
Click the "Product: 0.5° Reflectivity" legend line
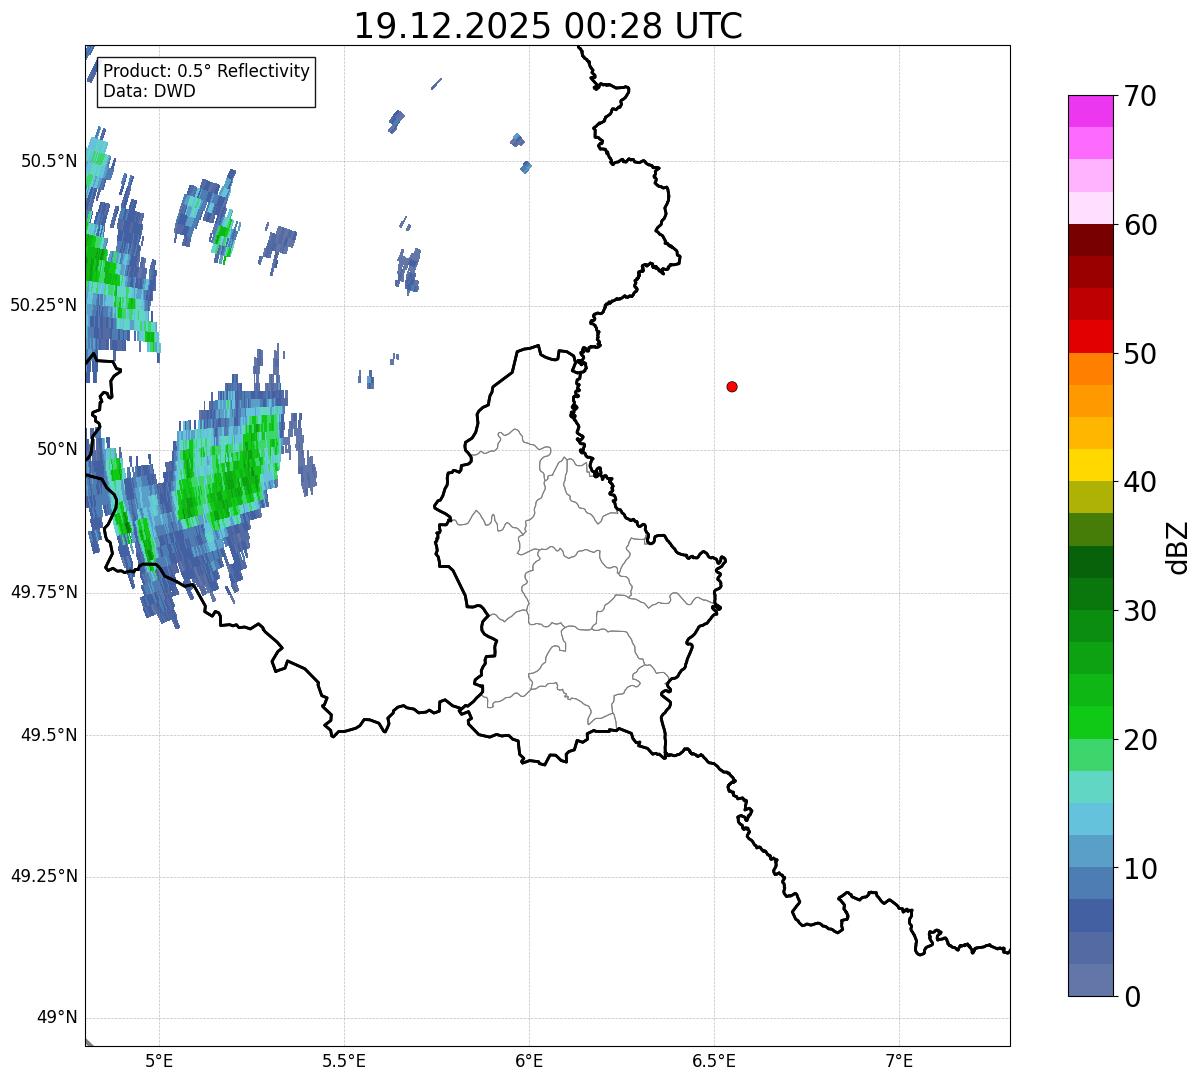206,72
